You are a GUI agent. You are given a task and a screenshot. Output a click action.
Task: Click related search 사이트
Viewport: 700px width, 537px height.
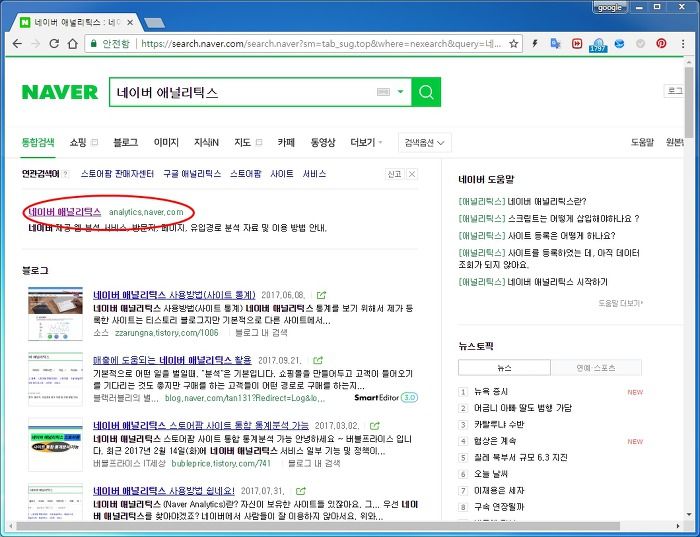282,174
